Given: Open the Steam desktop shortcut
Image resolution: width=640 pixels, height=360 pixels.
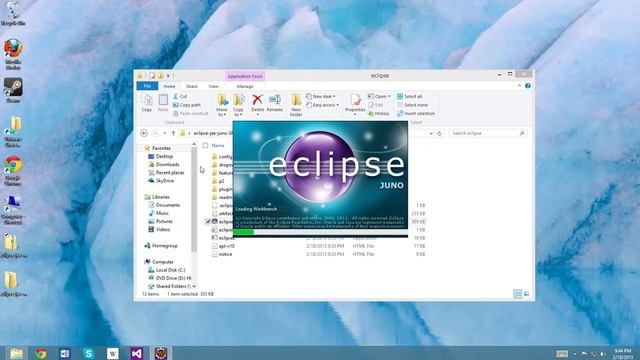Looking at the screenshot, I should pyautogui.click(x=13, y=91).
